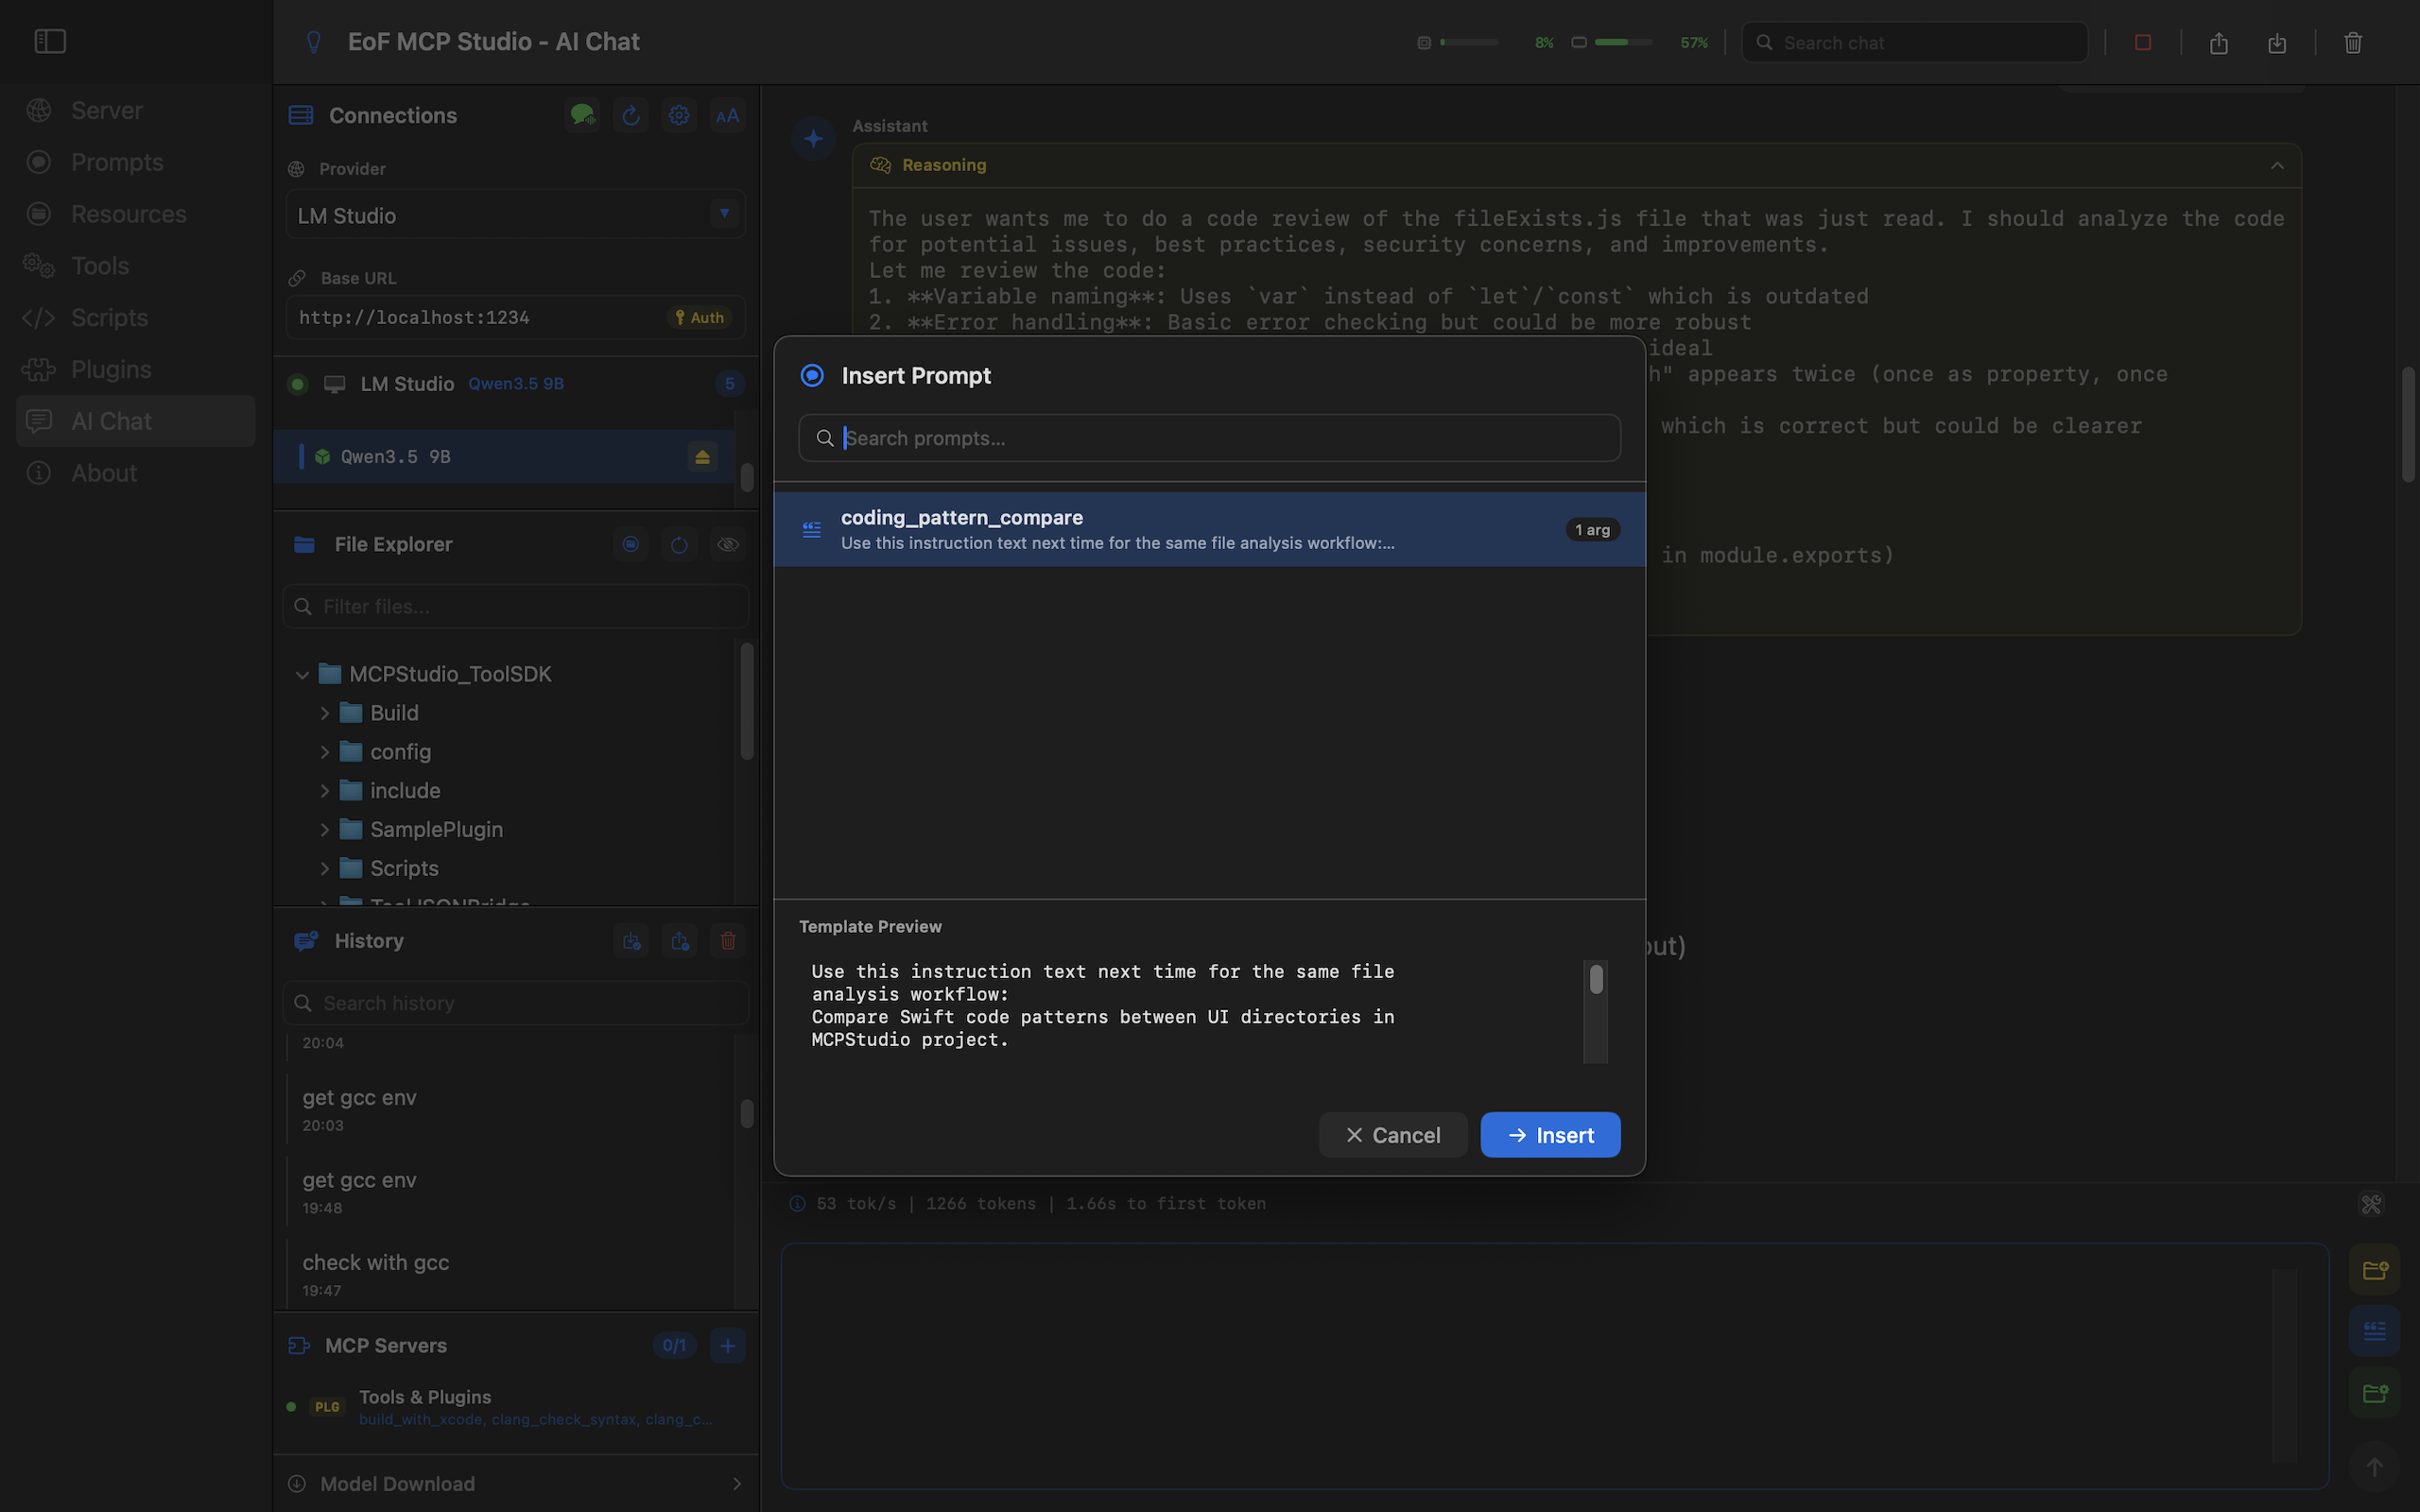Viewport: 2420px width, 1512px height.
Task: Go to the AI Chat section
Action: [136, 421]
